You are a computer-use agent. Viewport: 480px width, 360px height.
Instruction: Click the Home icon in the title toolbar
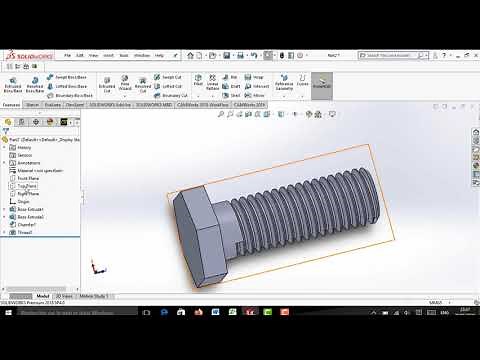coord(190,55)
